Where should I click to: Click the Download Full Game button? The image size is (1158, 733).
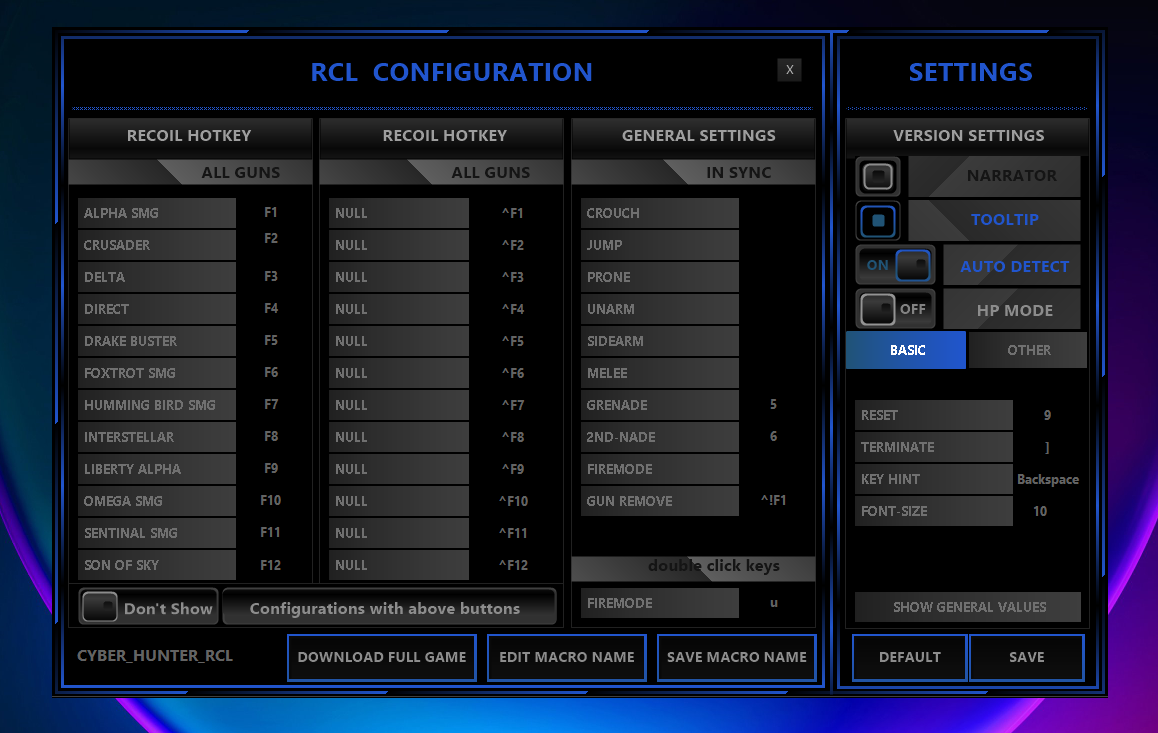[381, 657]
